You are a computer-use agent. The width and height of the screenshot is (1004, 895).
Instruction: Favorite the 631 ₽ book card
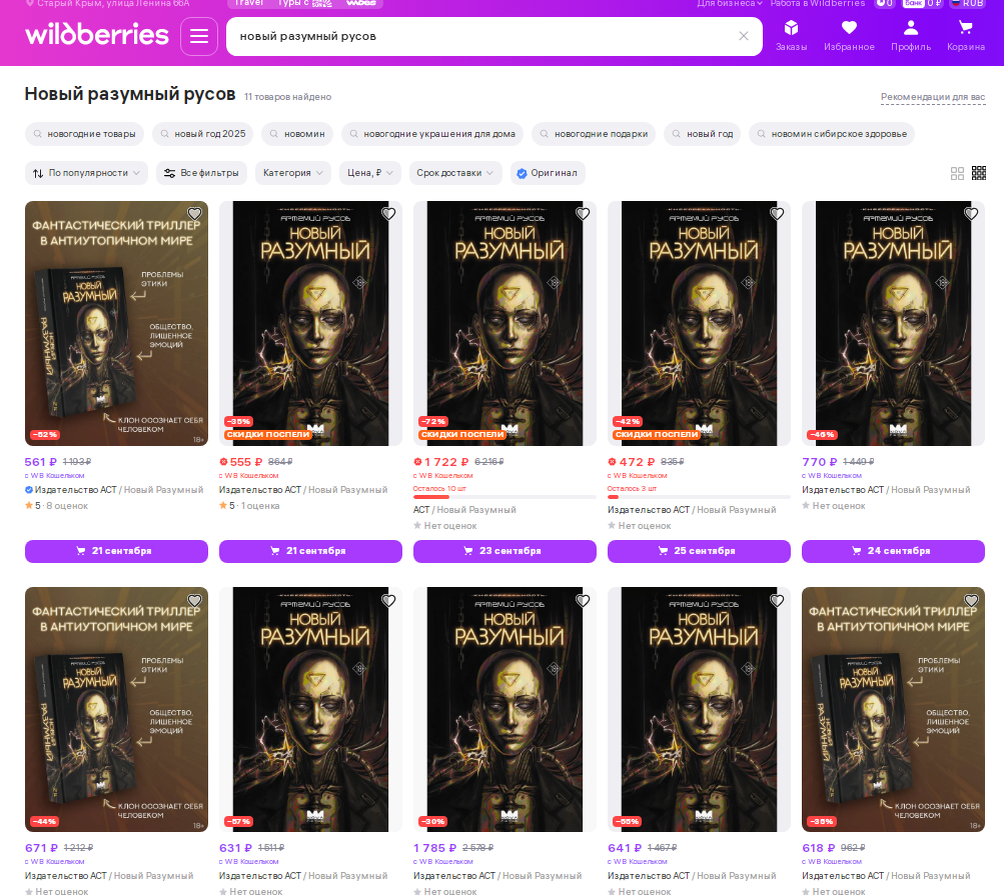coord(389,601)
